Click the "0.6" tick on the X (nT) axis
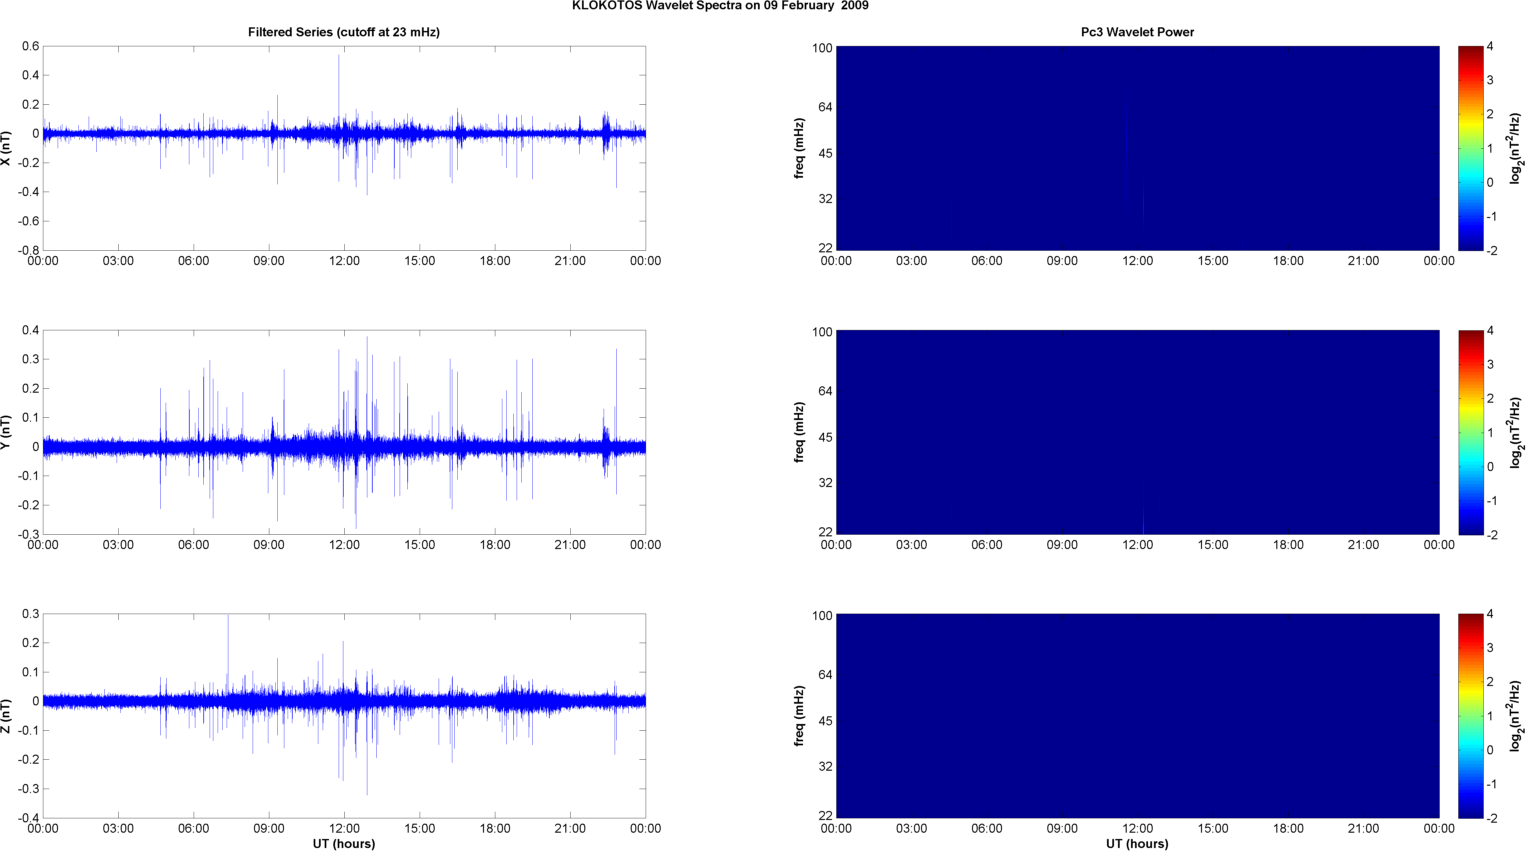 30,47
